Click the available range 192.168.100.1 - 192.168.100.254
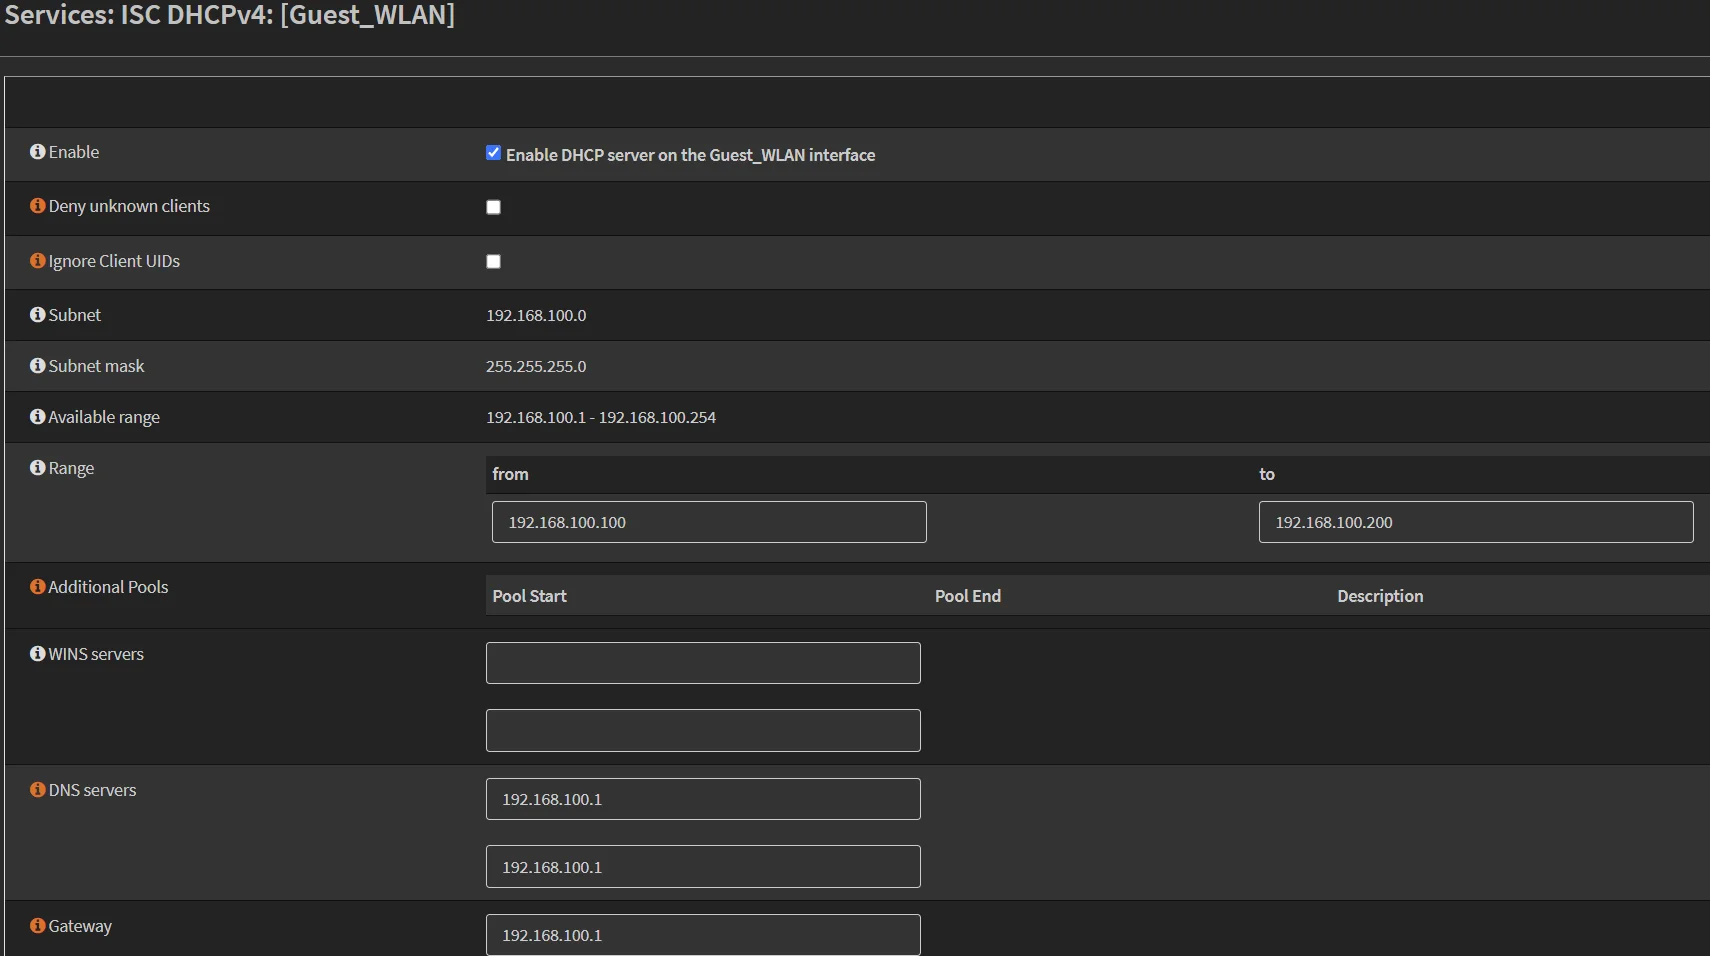This screenshot has height=956, width=1710. pyautogui.click(x=601, y=417)
